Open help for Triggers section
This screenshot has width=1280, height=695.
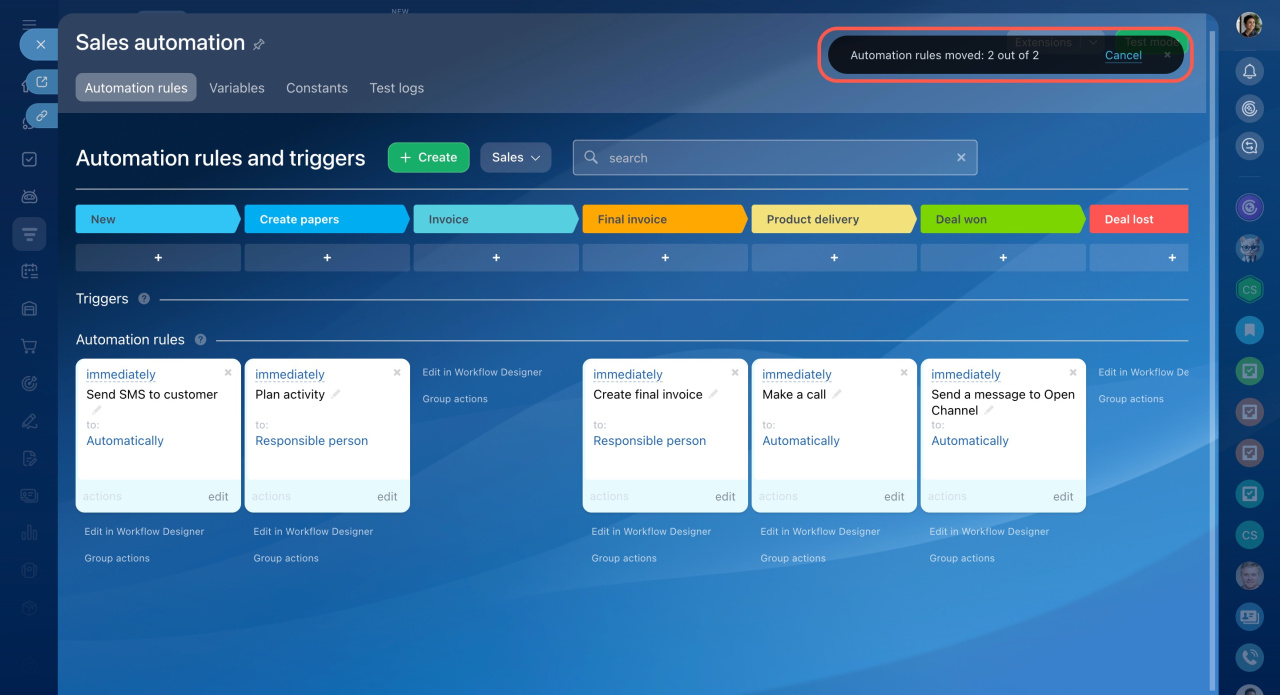point(144,299)
